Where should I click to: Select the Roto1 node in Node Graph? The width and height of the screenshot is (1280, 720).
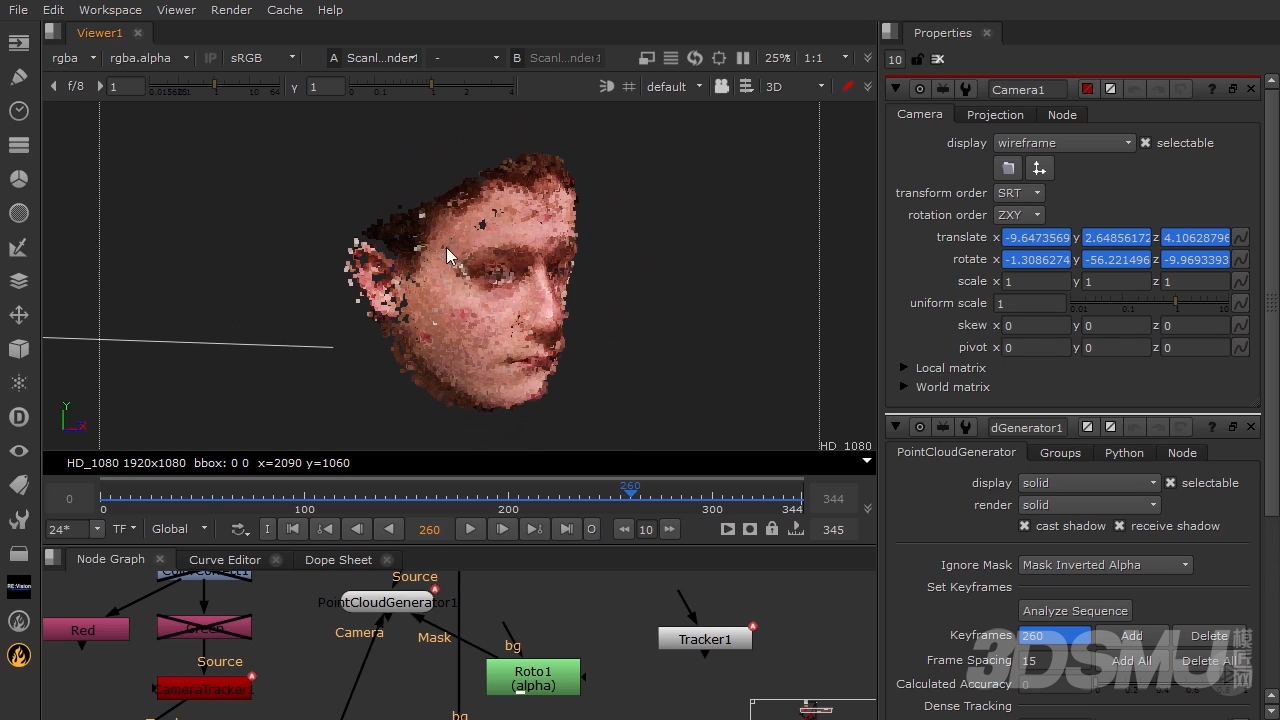pyautogui.click(x=533, y=677)
